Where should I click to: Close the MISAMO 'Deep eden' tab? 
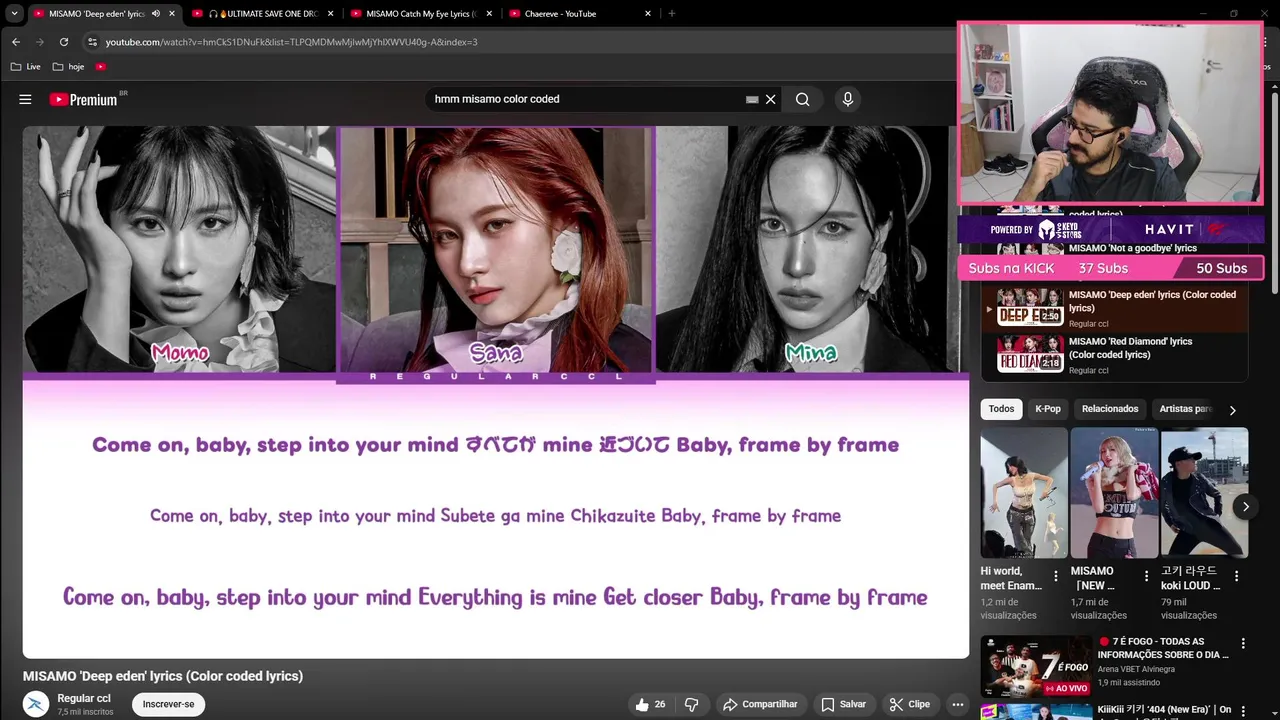[x=172, y=13]
